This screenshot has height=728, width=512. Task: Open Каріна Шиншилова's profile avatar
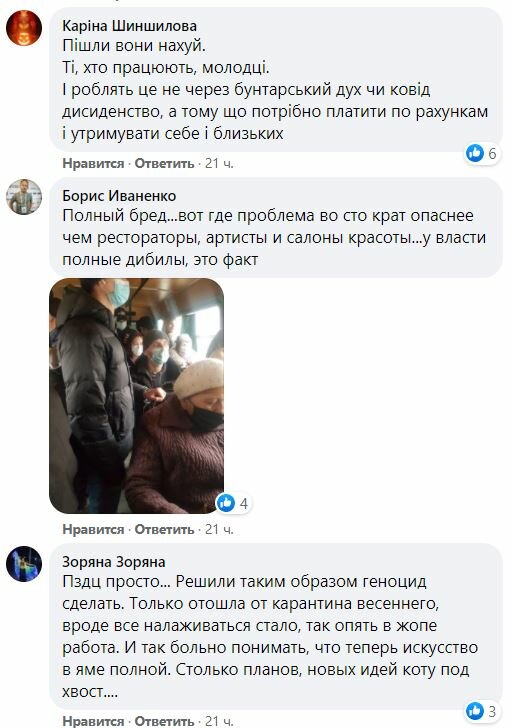[24, 27]
